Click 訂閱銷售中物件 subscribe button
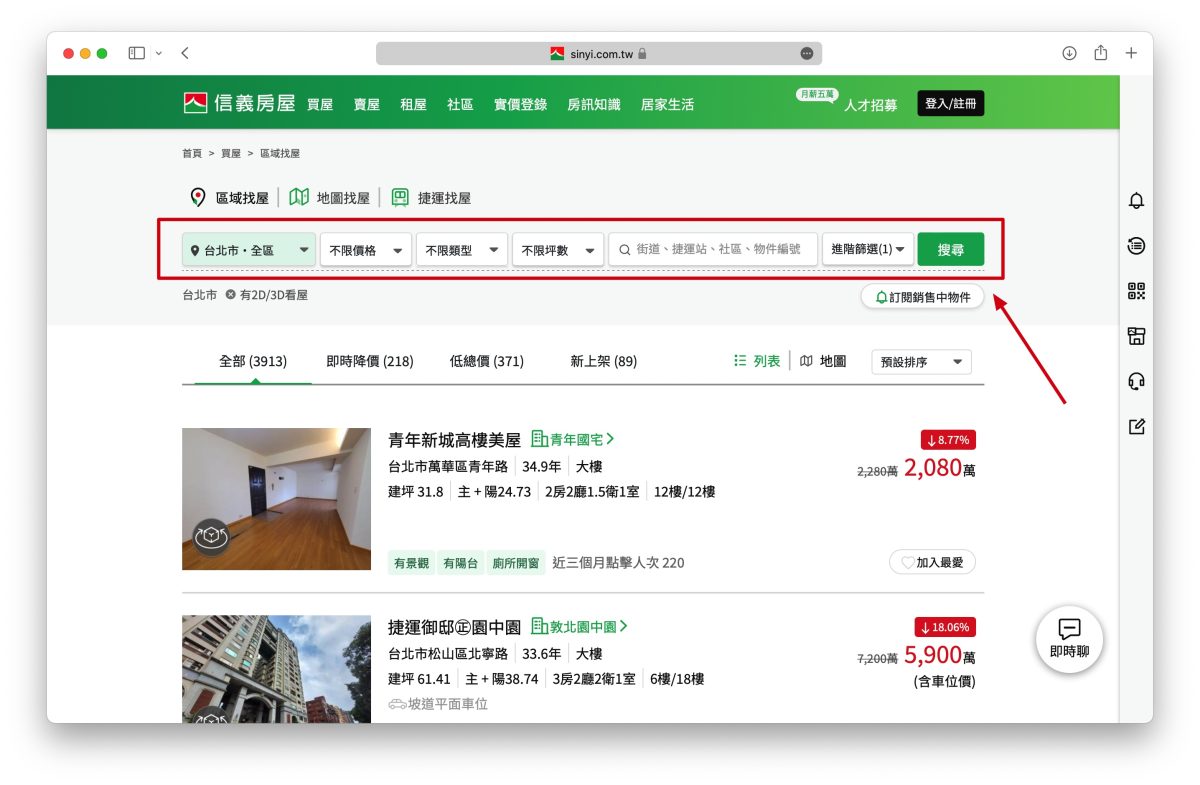The width and height of the screenshot is (1200, 785). (x=923, y=297)
